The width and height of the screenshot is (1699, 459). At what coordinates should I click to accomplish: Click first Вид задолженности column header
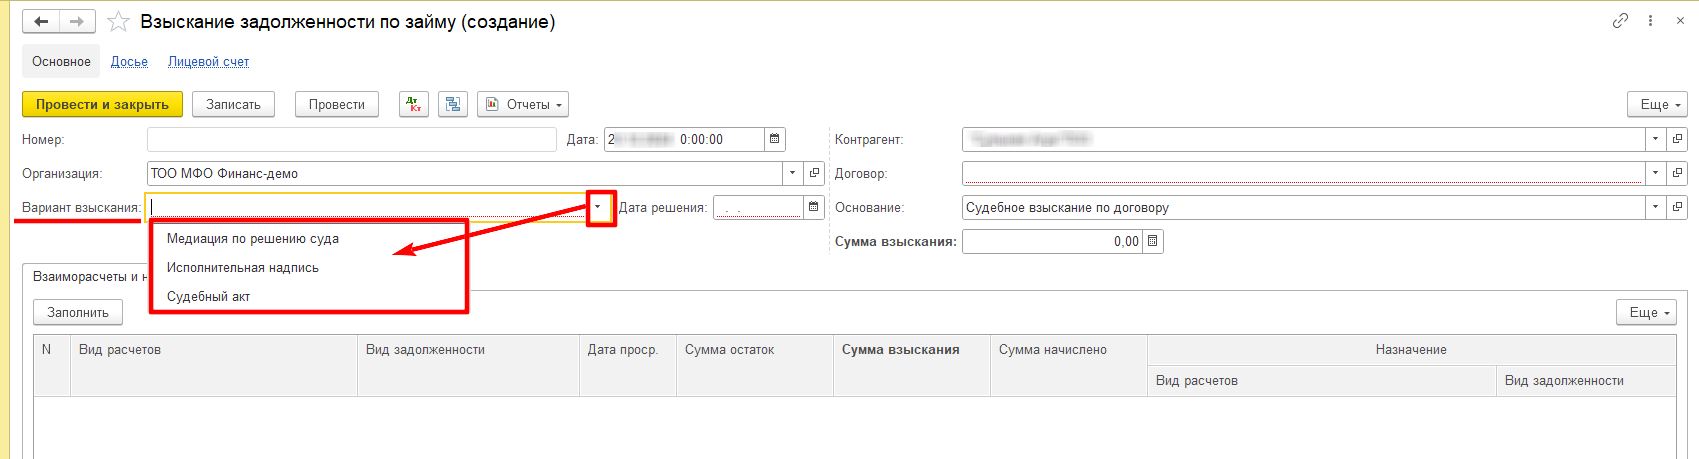coord(468,365)
